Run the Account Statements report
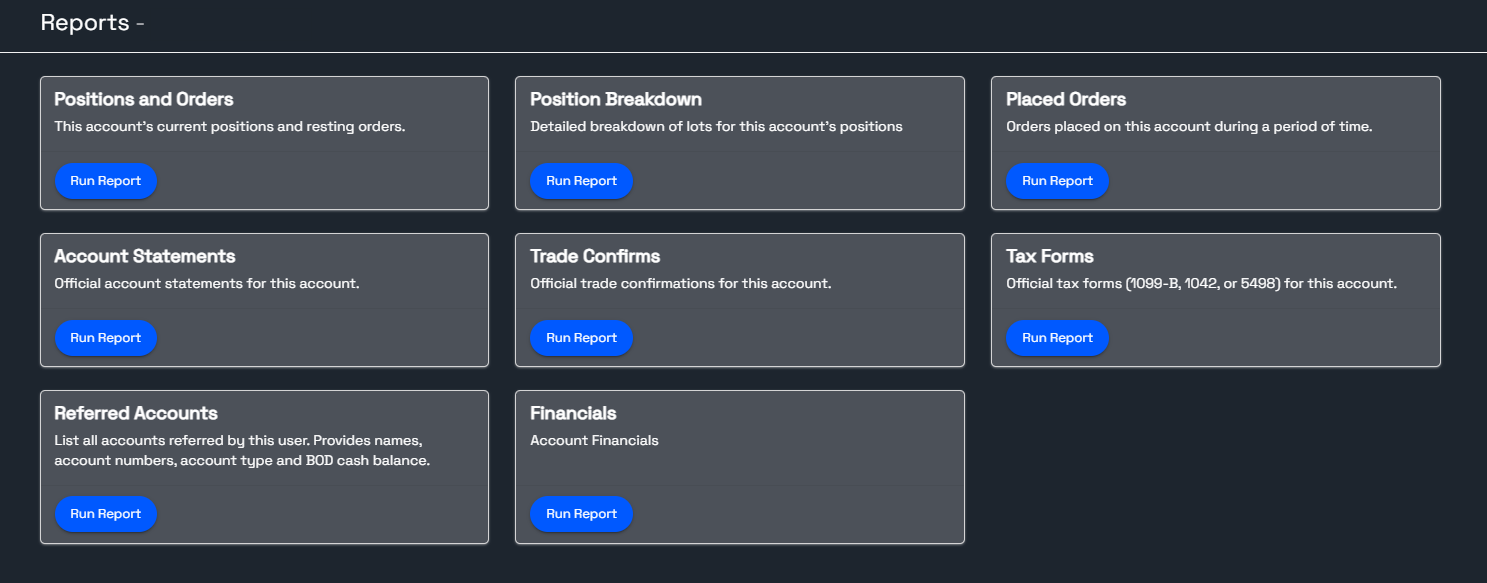This screenshot has height=583, width=1487. [x=105, y=338]
